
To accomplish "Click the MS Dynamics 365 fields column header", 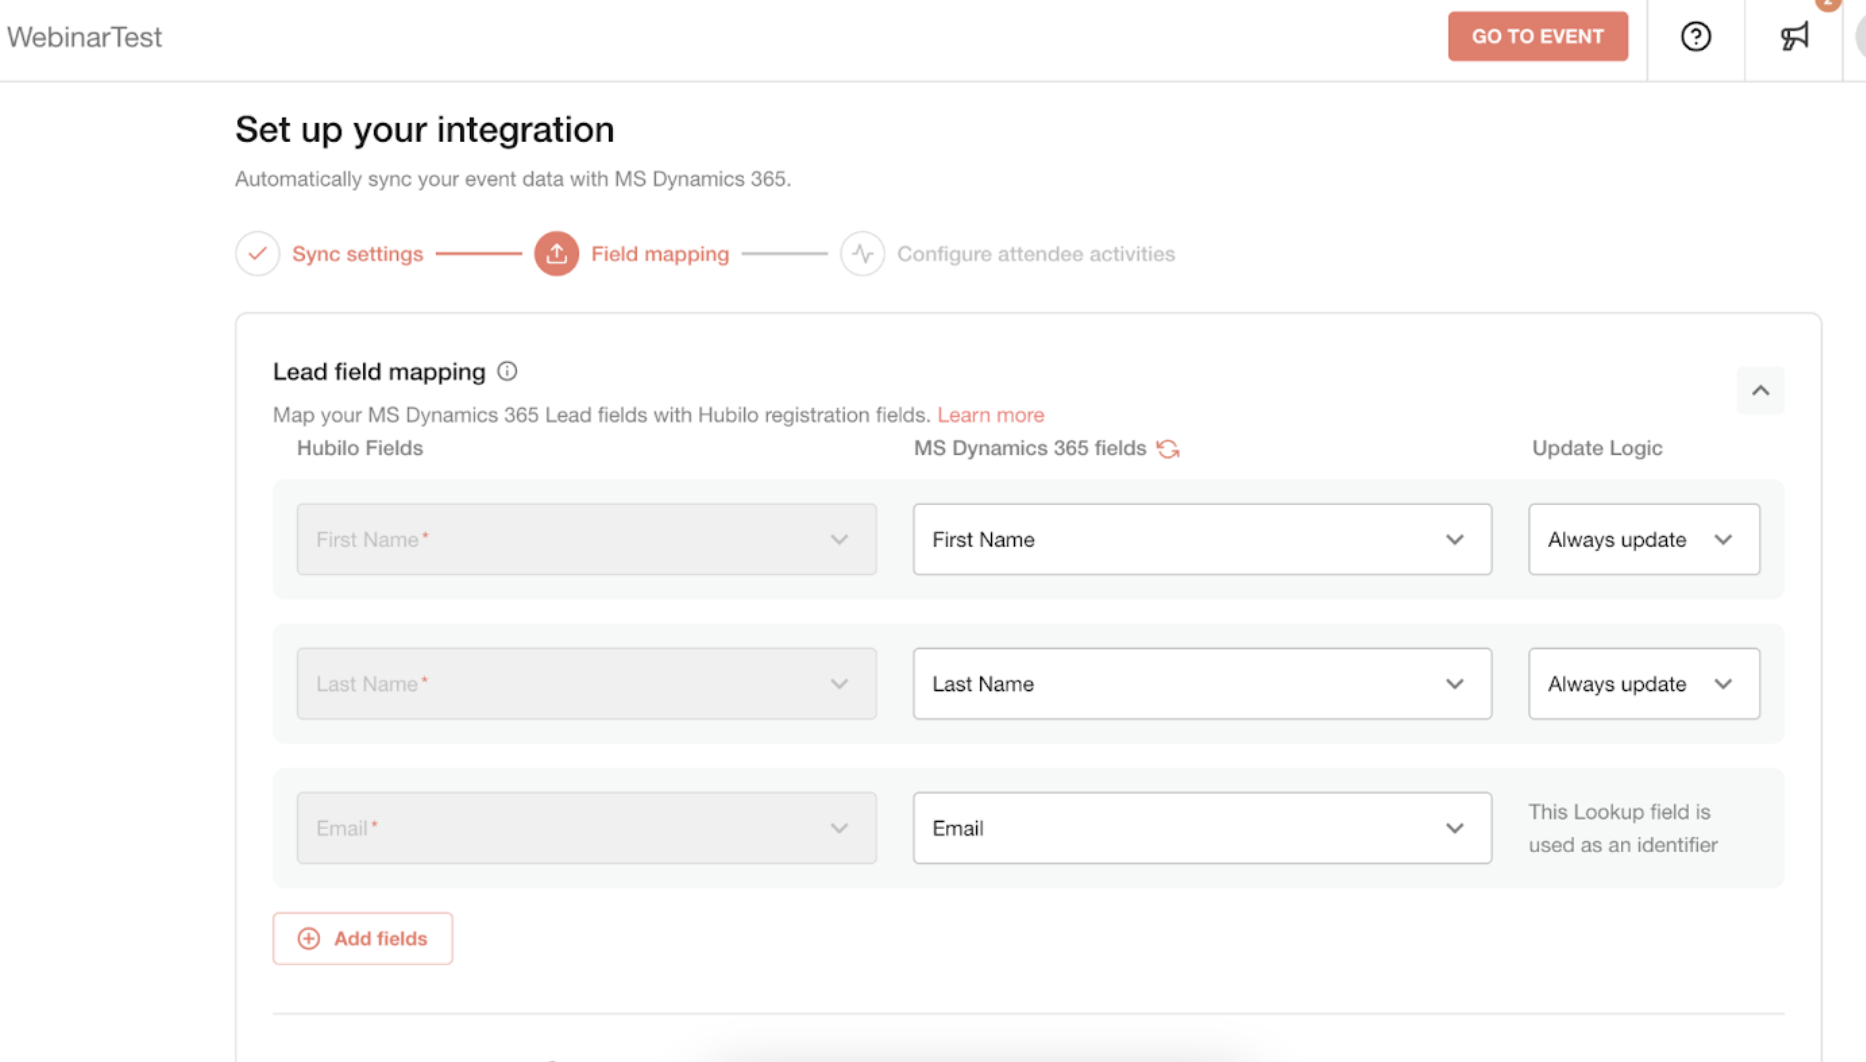I will point(1030,448).
